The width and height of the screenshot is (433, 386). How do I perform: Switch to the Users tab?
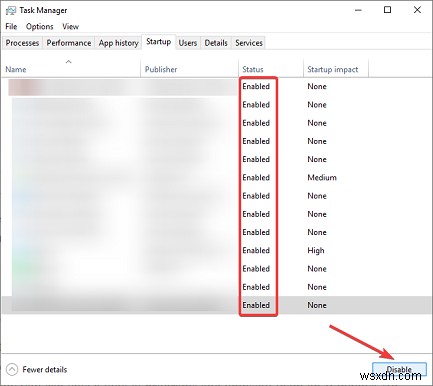[188, 43]
